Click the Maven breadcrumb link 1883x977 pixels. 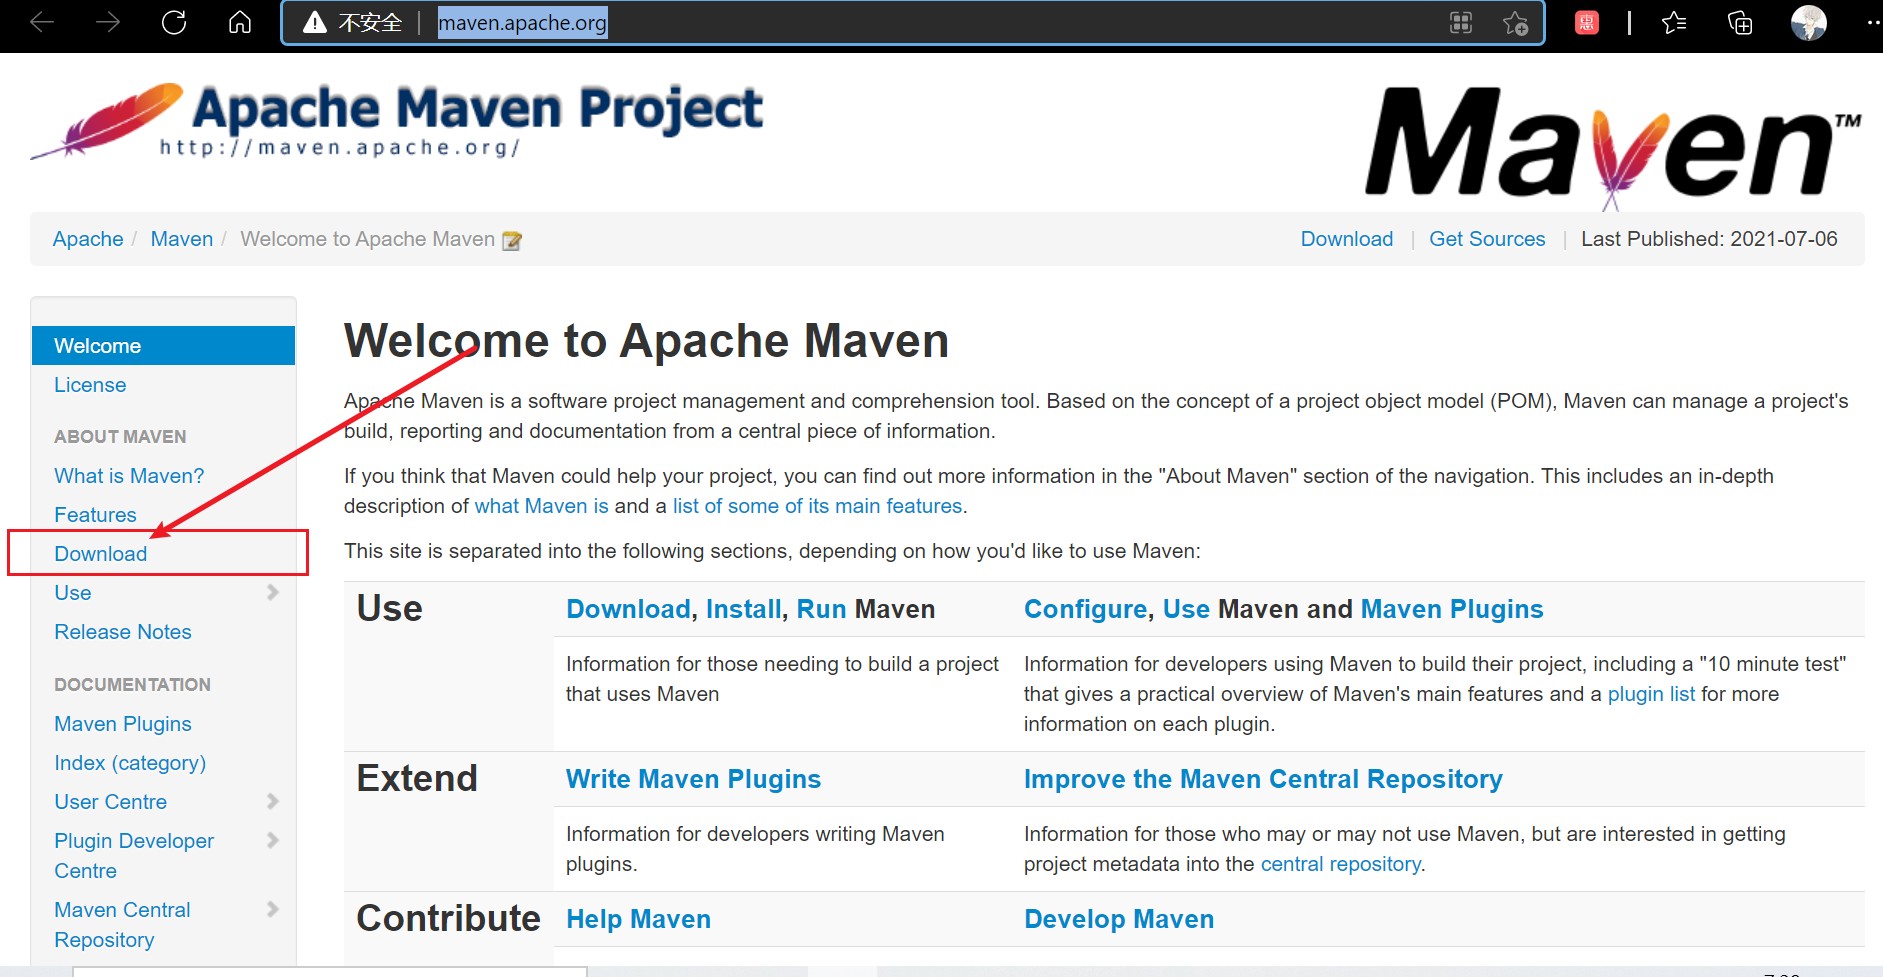181,239
